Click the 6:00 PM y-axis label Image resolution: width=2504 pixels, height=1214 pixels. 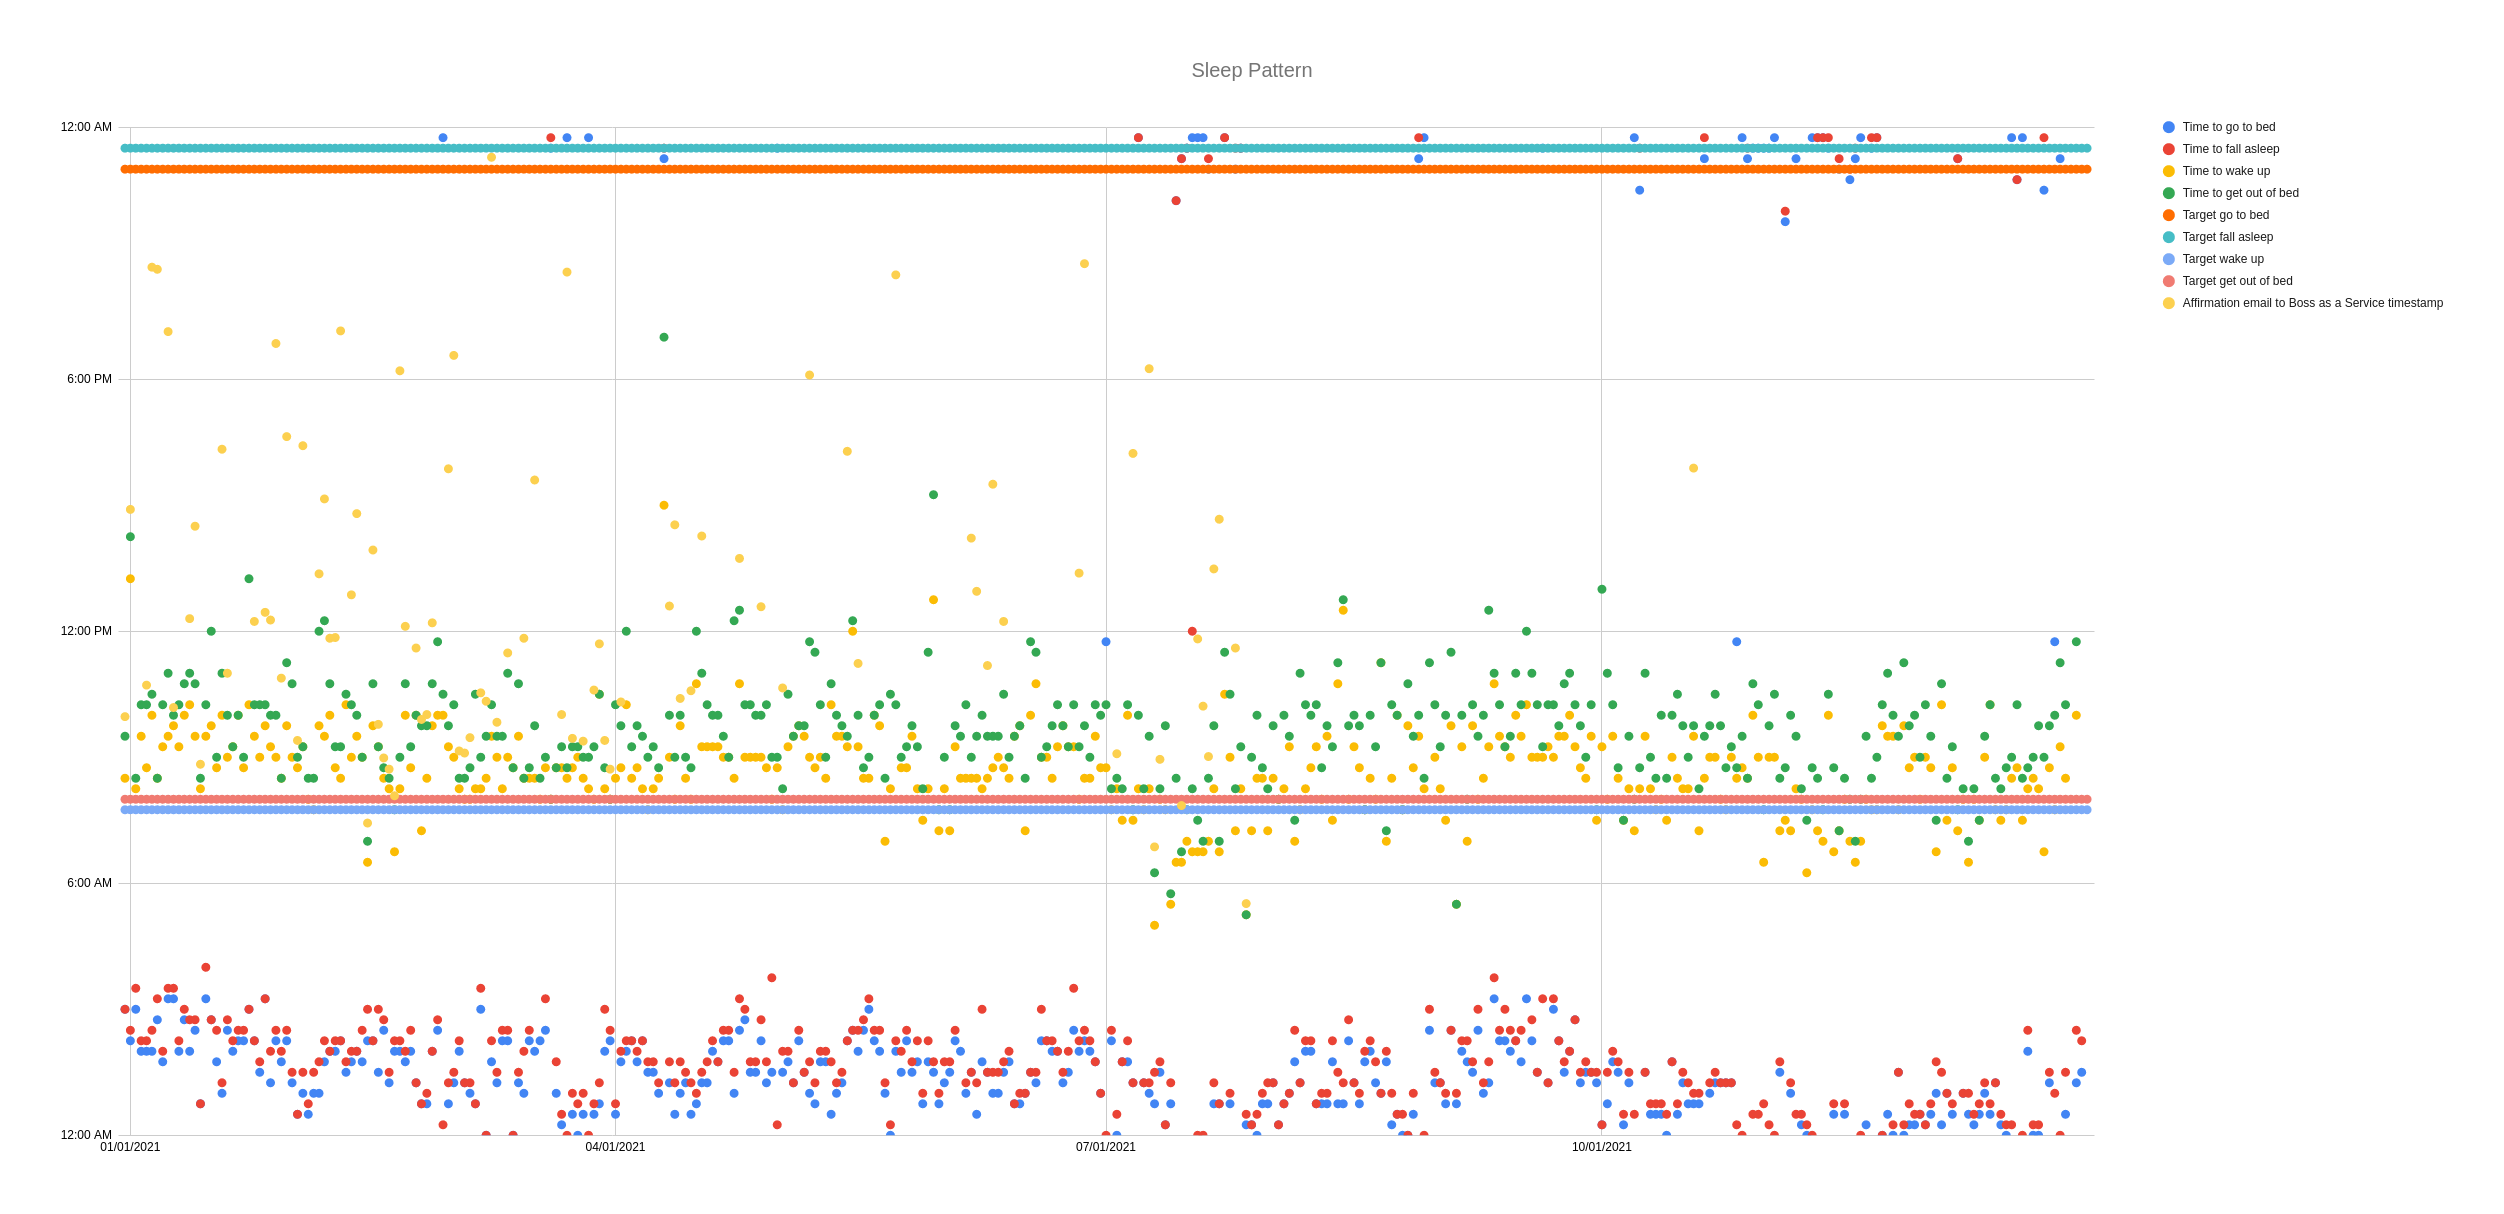tap(89, 379)
